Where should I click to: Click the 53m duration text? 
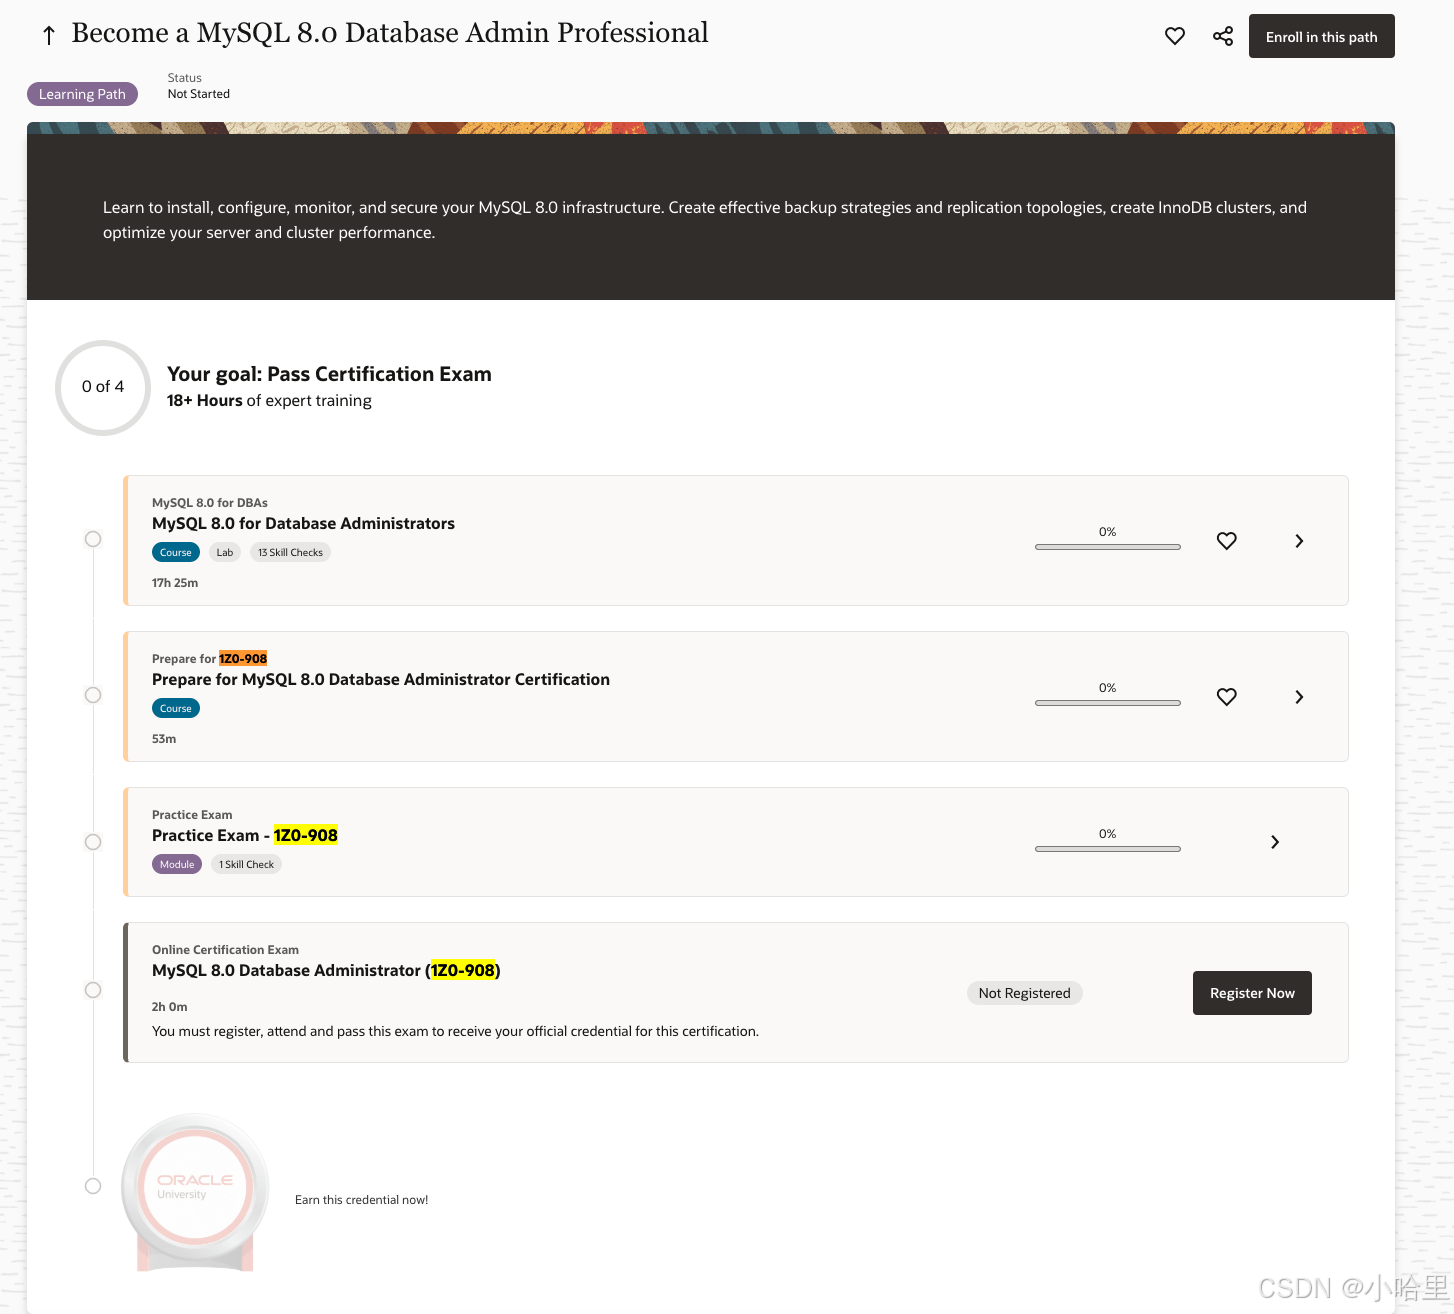tap(164, 739)
